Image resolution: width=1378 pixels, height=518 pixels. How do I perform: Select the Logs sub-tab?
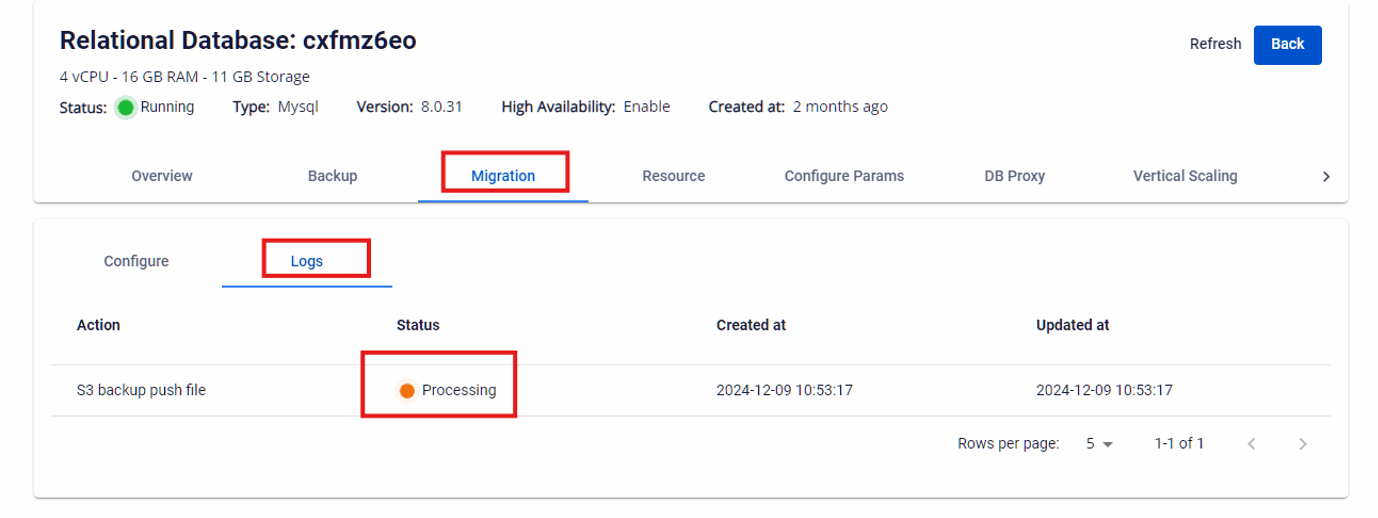pyautogui.click(x=307, y=261)
